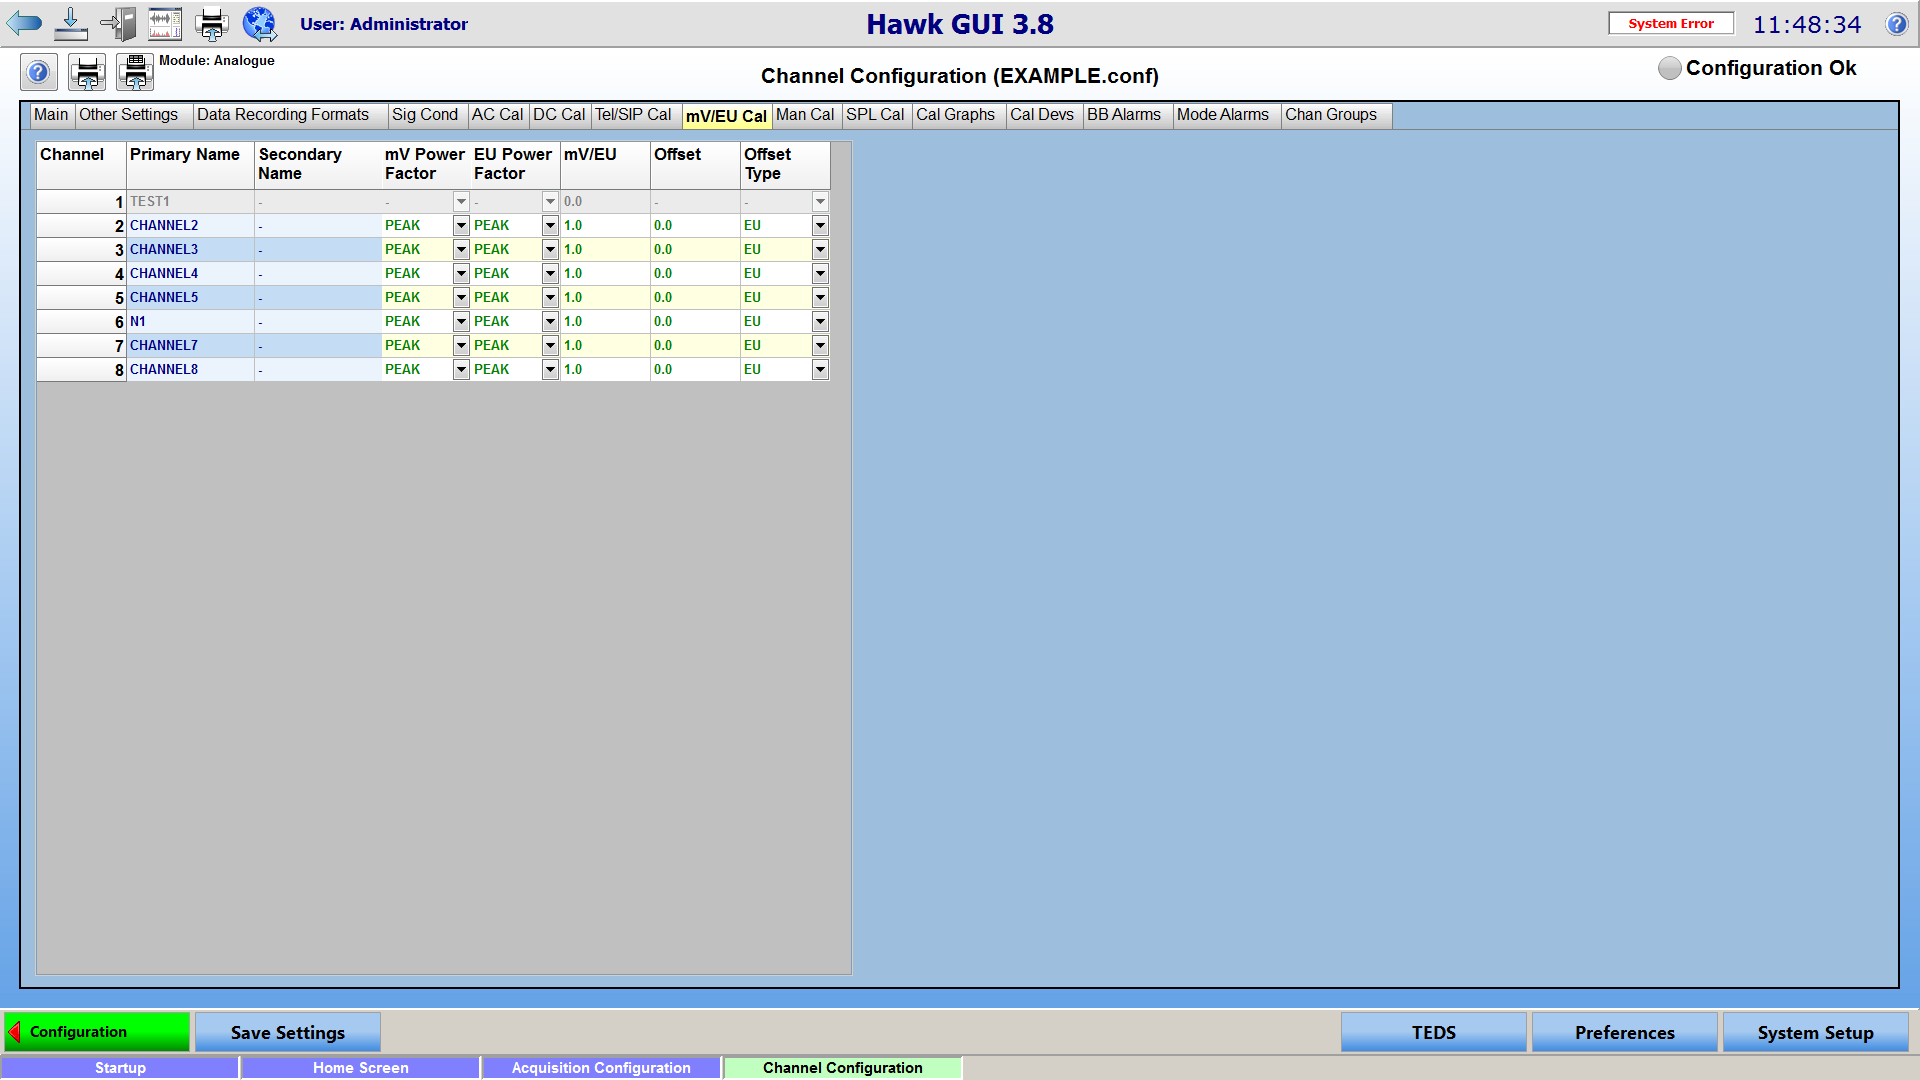This screenshot has width=1920, height=1080.
Task: Click help icon at top right corner
Action: [1896, 24]
